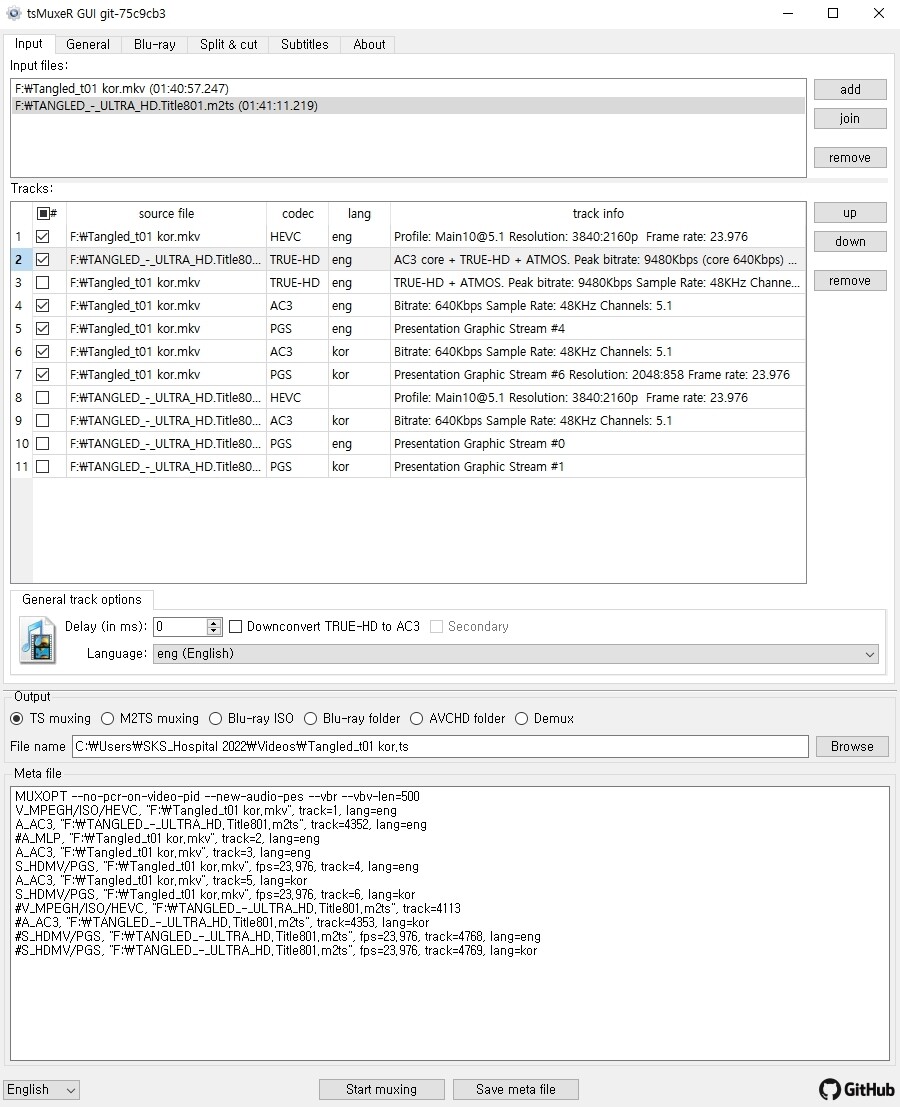Click inside the Meta file text area
Viewport: 900px width, 1107px height.
point(450,923)
